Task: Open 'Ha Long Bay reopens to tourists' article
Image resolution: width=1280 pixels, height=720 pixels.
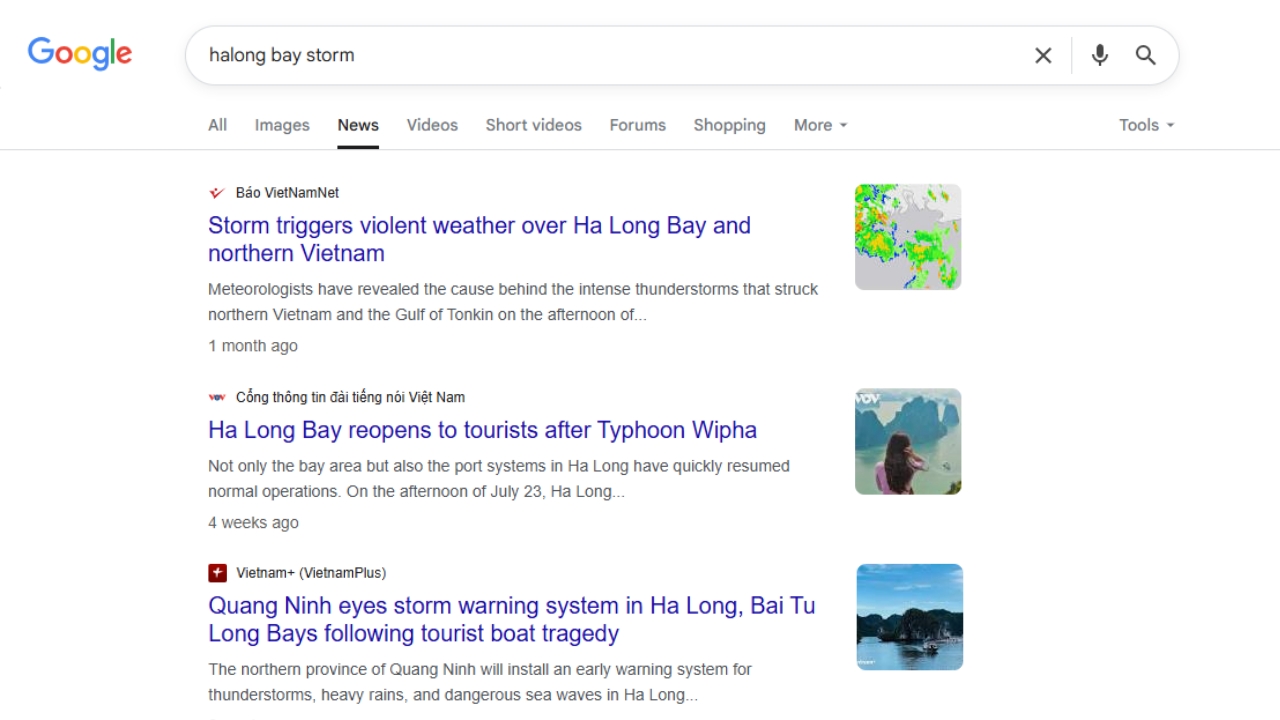Action: pos(482,430)
